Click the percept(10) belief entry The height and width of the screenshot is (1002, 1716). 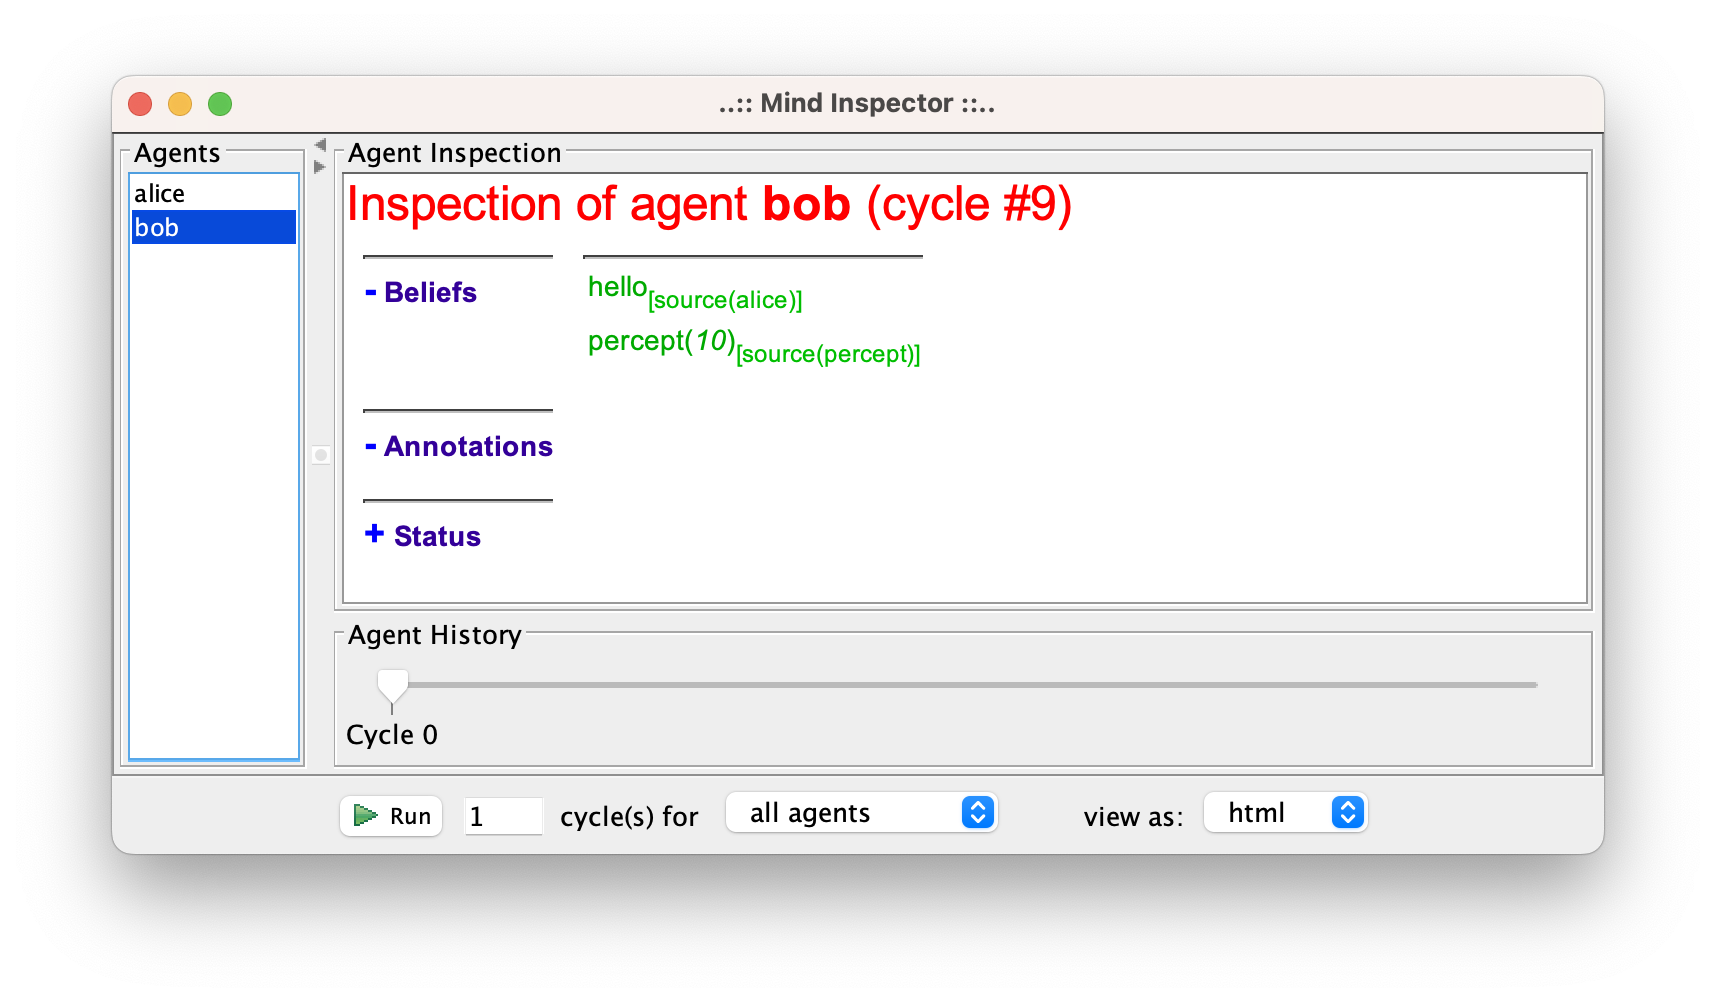754,346
